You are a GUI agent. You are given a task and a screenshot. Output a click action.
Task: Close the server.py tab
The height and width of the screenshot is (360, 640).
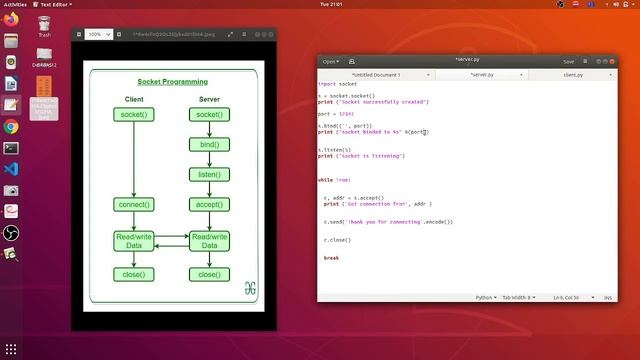coord(521,75)
